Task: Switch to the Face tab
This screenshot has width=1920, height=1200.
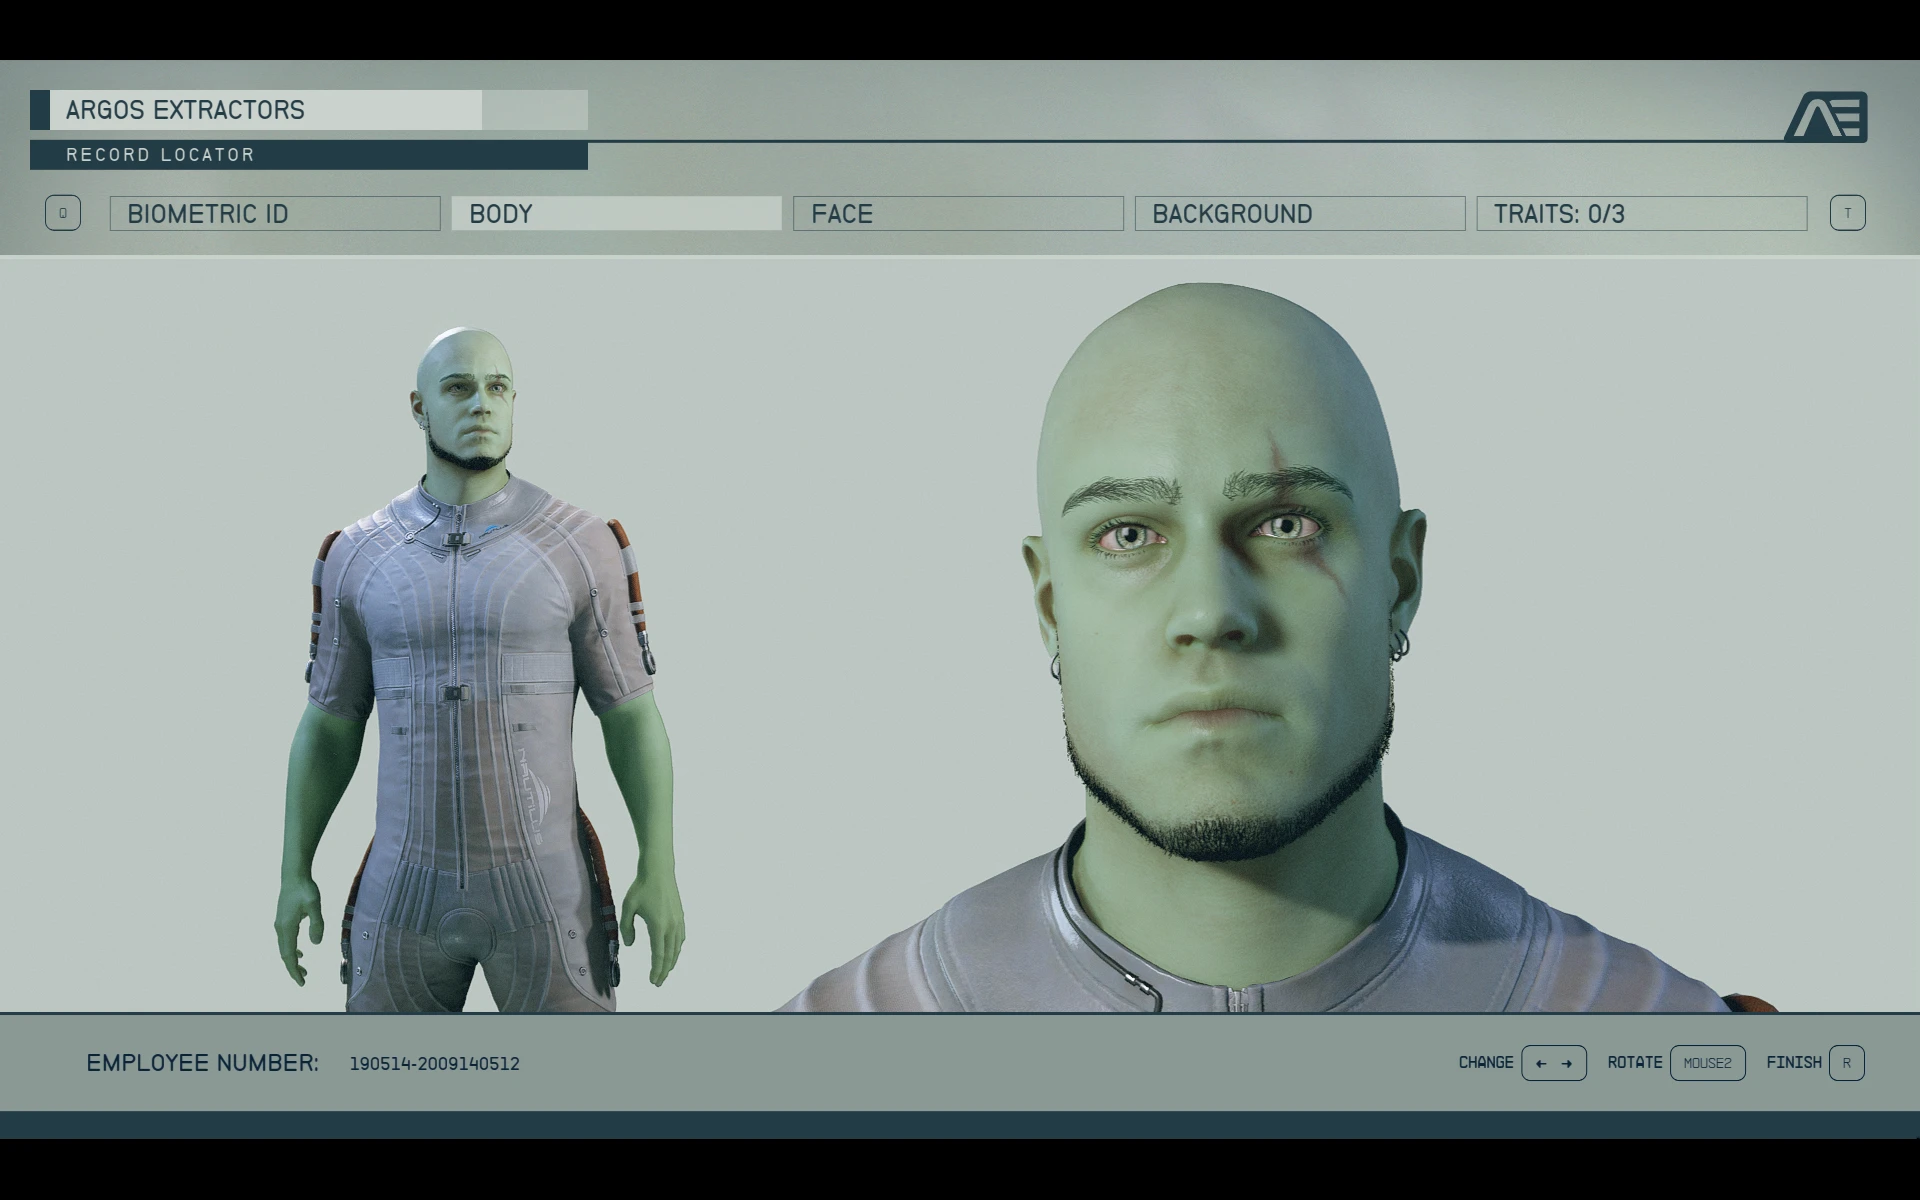Action: (958, 214)
